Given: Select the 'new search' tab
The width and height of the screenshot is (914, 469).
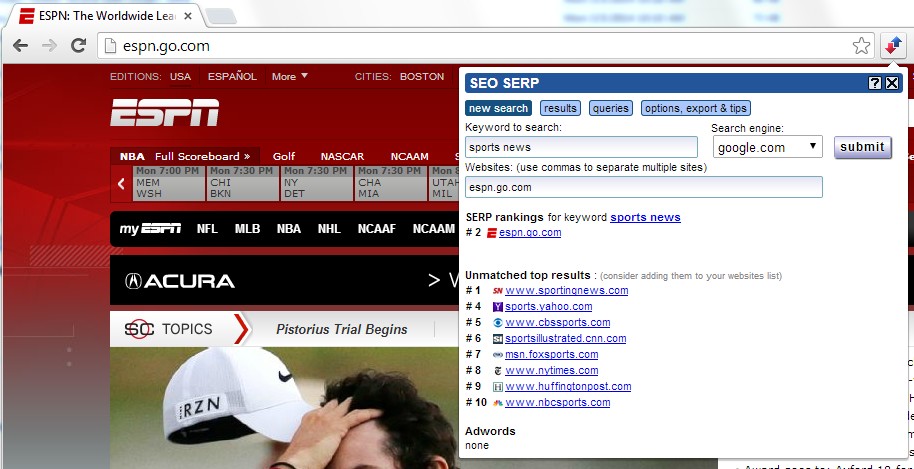Looking at the screenshot, I should [498, 108].
